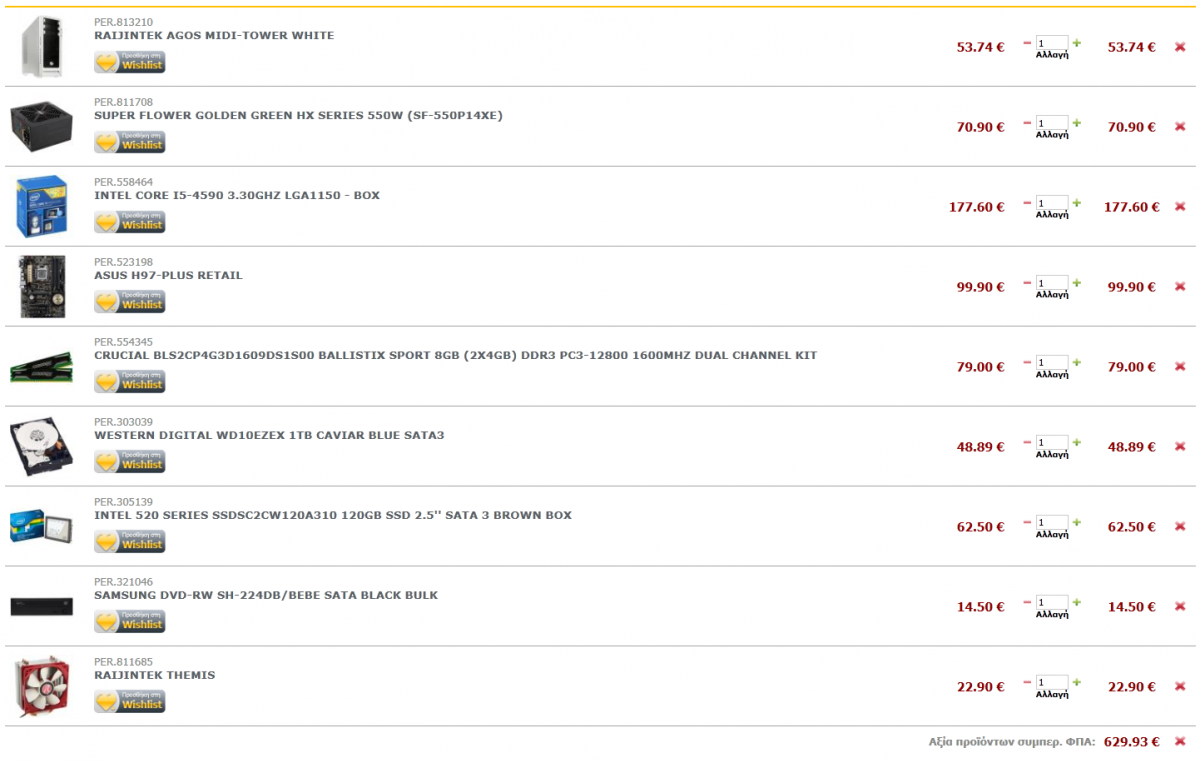
Task: Open Super Flower Golden Green HX product link
Action: point(299,116)
